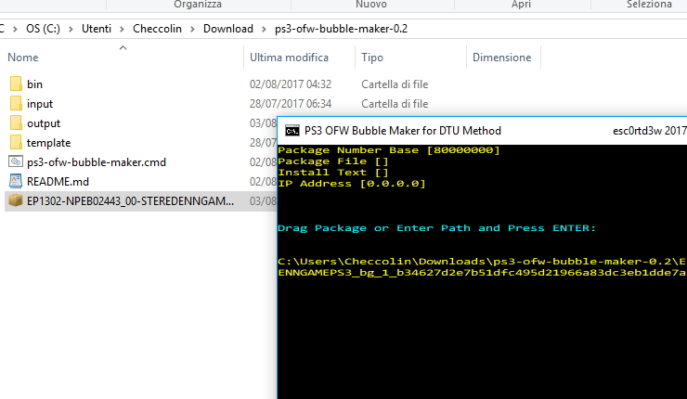Image resolution: width=687 pixels, height=399 pixels.
Task: Select the EP1302-NPEB02443 package file icon
Action: (16, 201)
